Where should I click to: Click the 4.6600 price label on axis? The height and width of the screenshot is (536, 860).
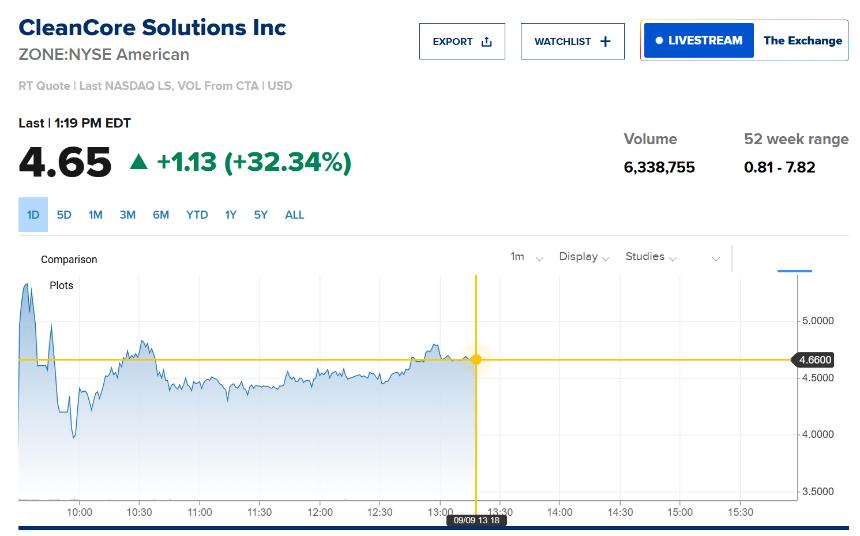tap(814, 360)
